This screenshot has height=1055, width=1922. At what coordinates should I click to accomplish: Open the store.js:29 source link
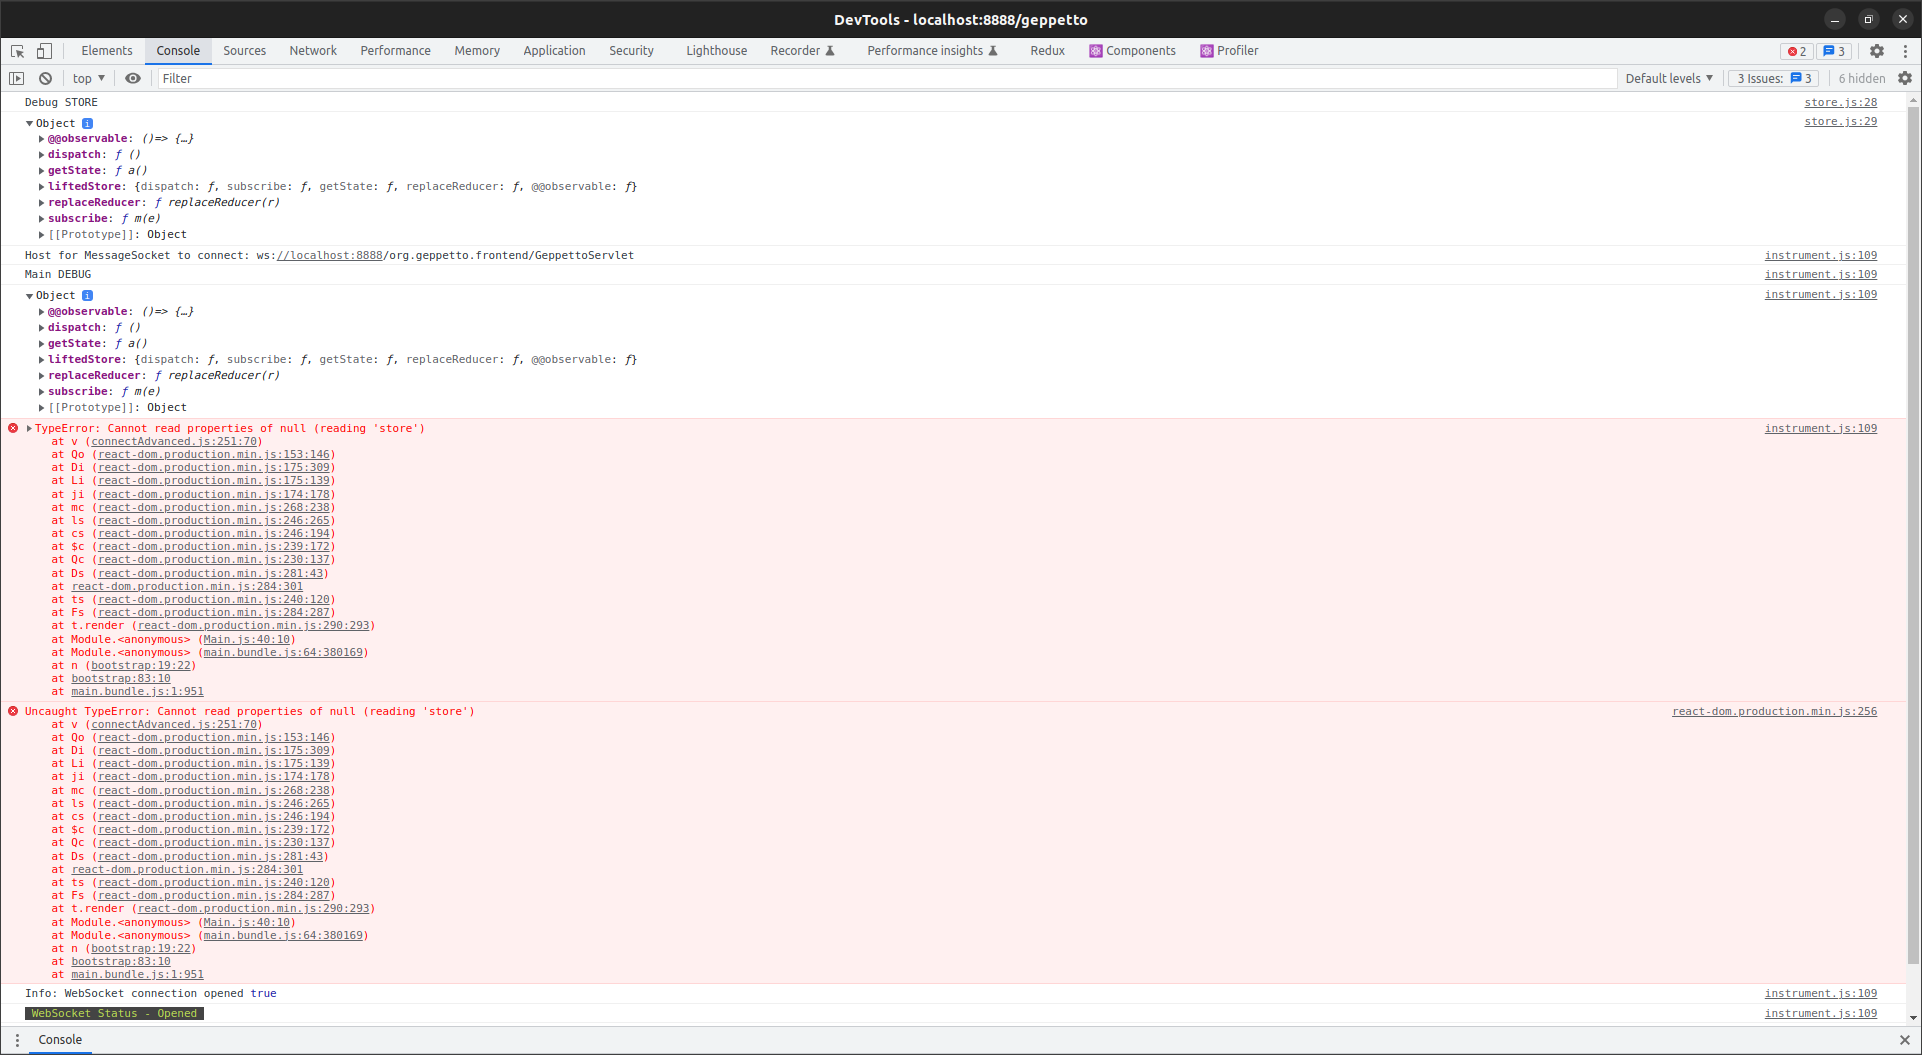[1840, 121]
